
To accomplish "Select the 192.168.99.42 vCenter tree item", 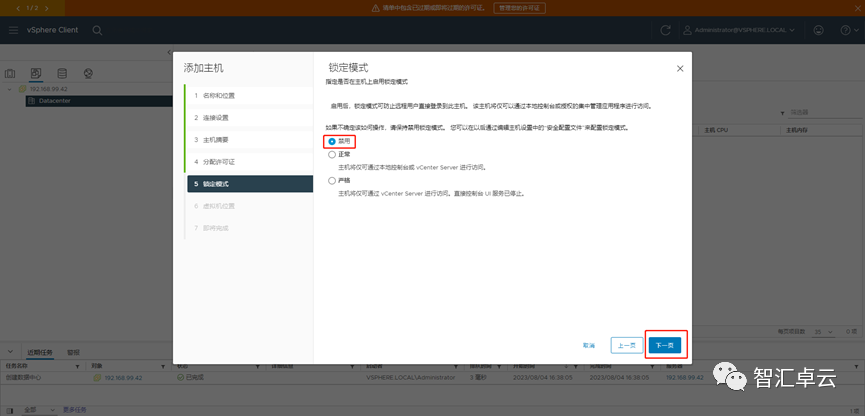I will [48, 89].
